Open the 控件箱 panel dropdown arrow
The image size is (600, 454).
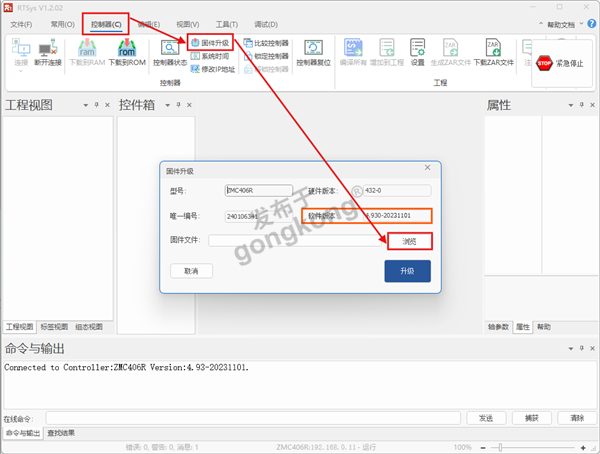click(167, 105)
